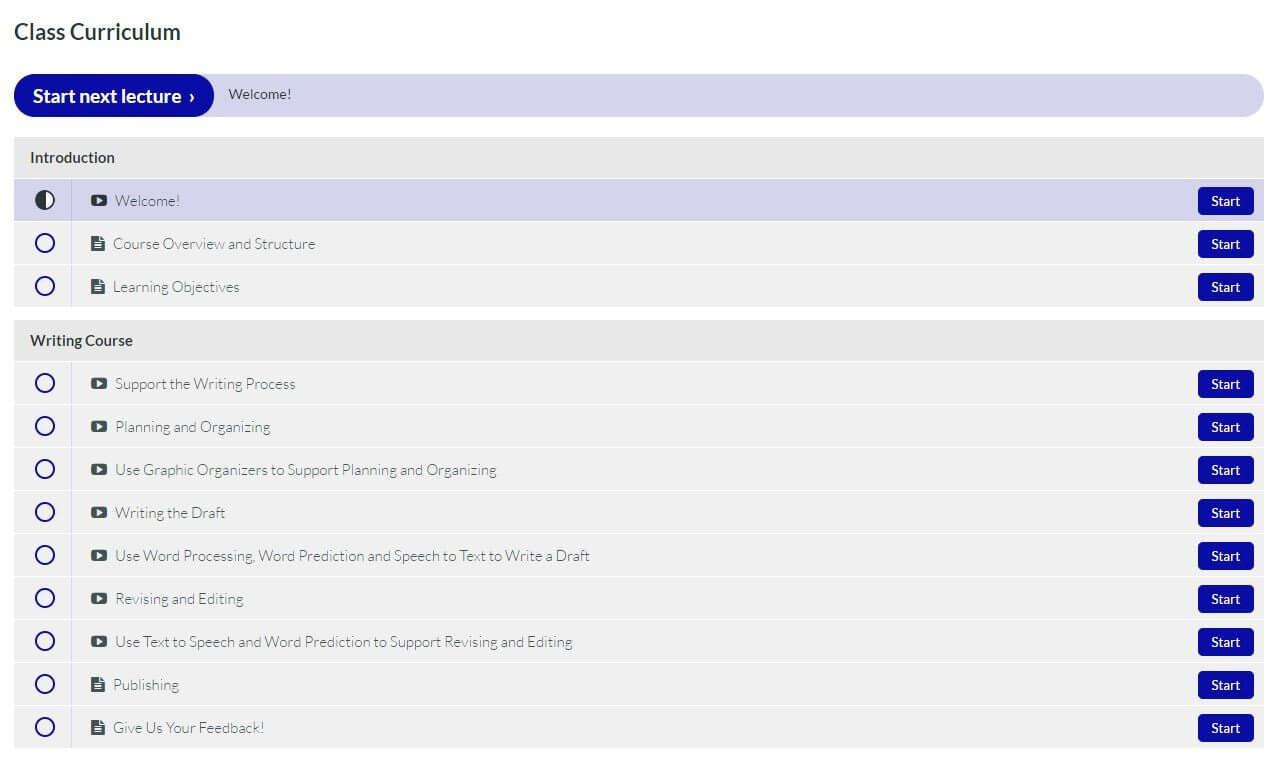Click the document icon beside Publishing

click(97, 684)
